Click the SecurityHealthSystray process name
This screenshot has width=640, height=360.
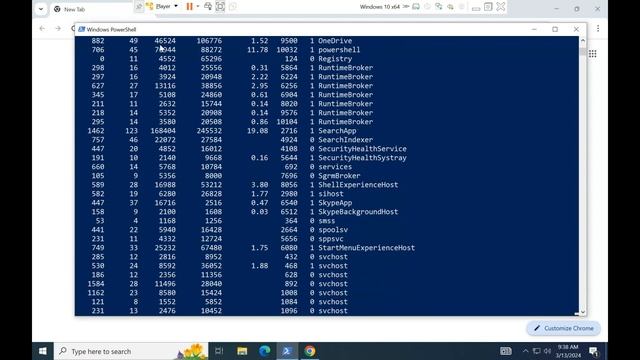pos(362,158)
